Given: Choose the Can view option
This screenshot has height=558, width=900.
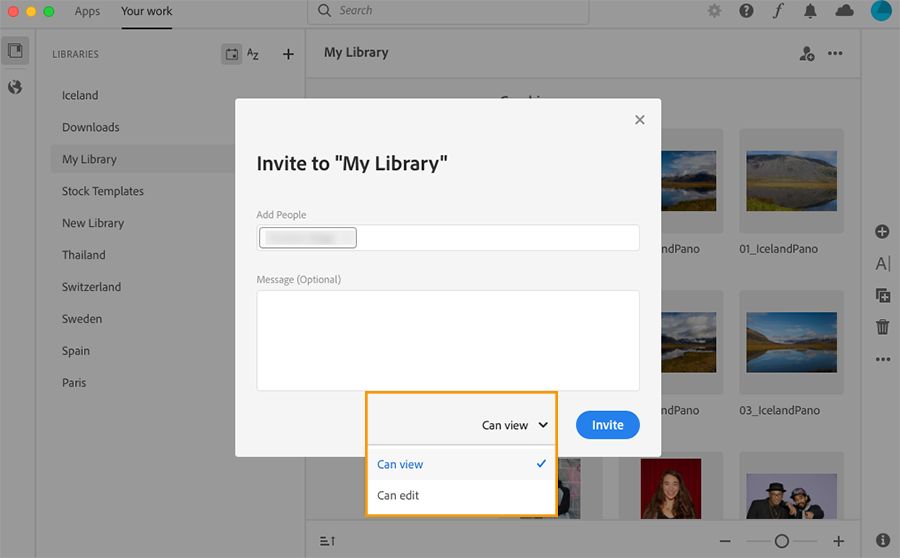Looking at the screenshot, I should point(461,464).
